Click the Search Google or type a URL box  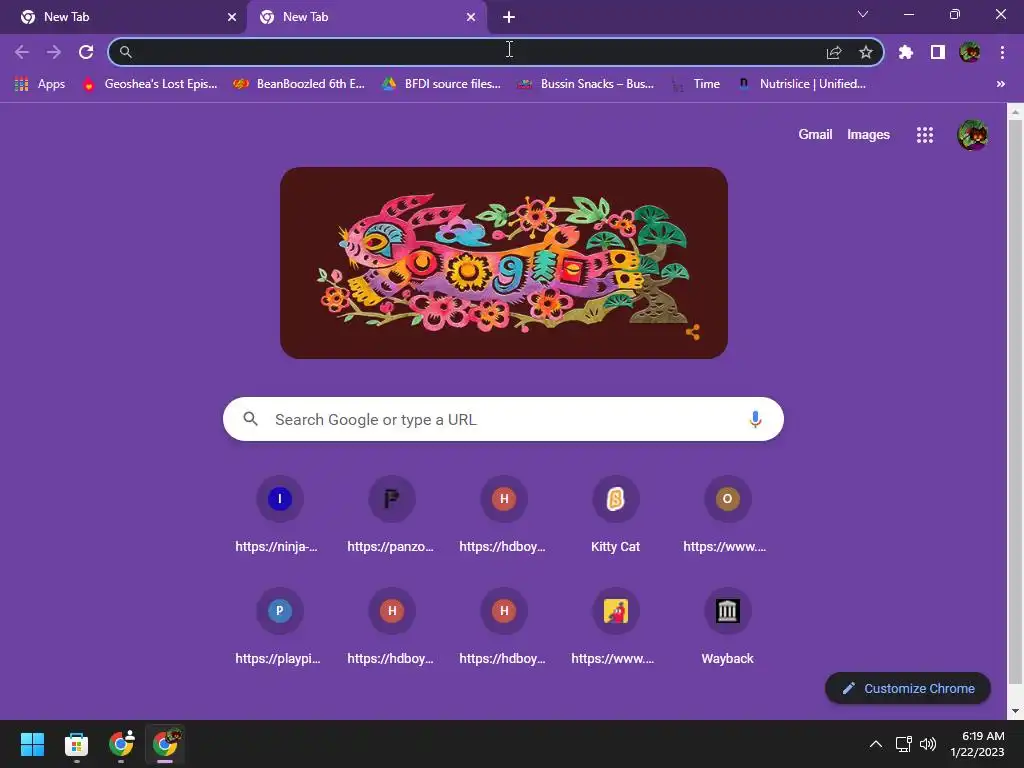point(503,419)
